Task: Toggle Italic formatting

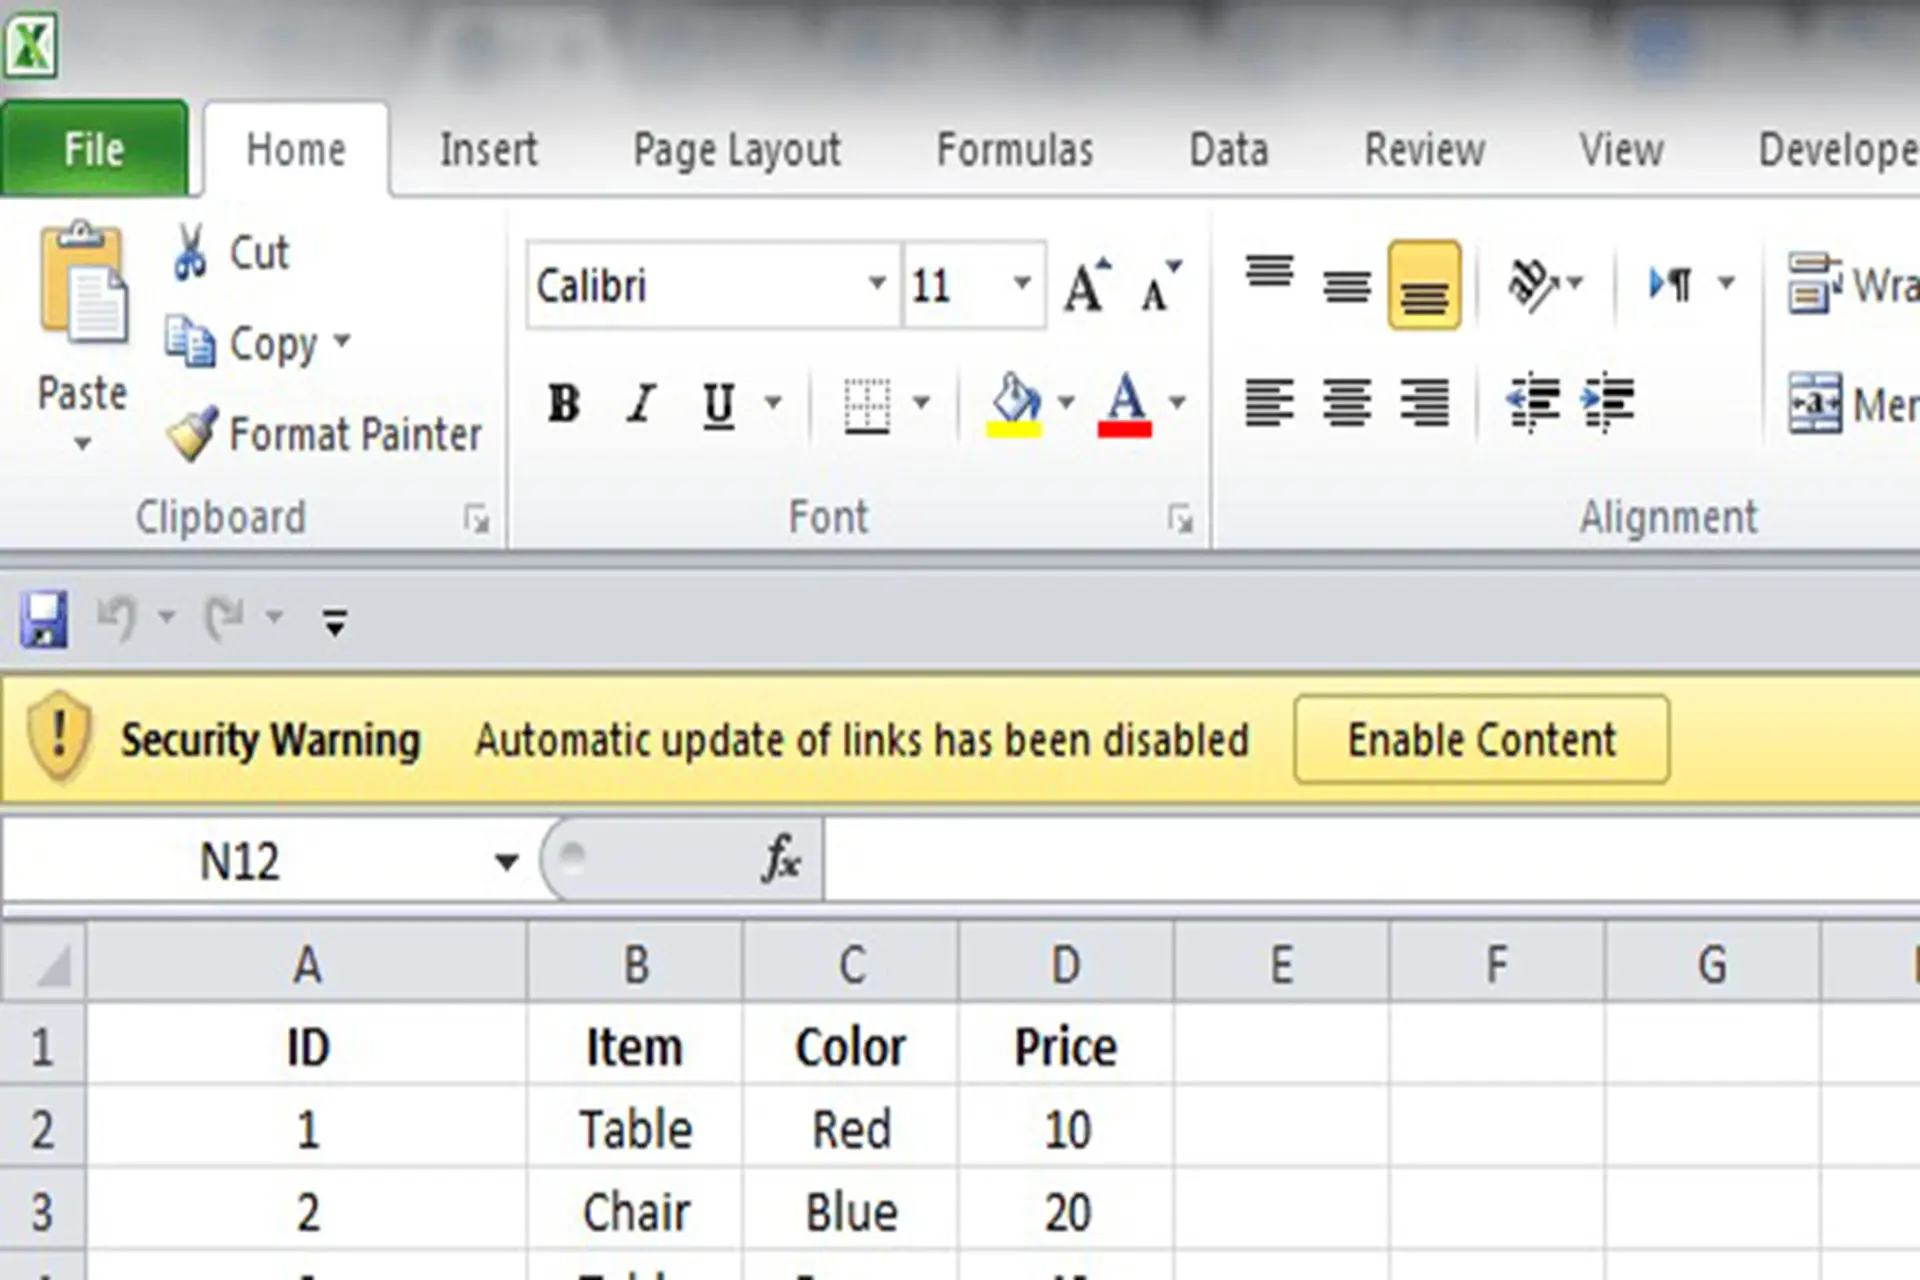Action: pos(641,403)
